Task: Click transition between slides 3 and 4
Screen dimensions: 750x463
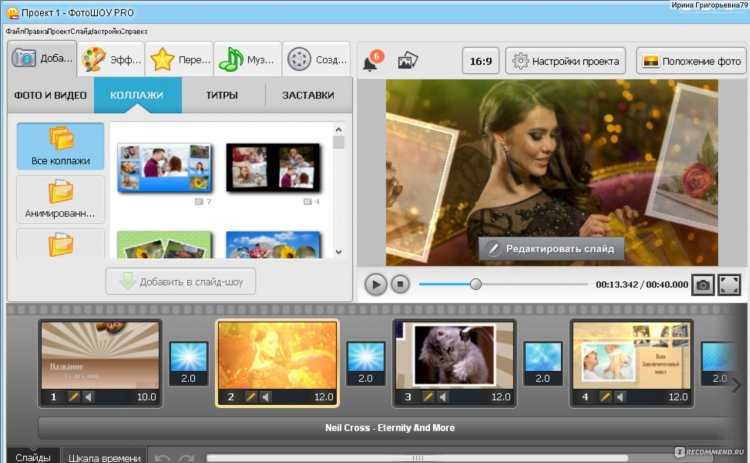Action: 543,363
